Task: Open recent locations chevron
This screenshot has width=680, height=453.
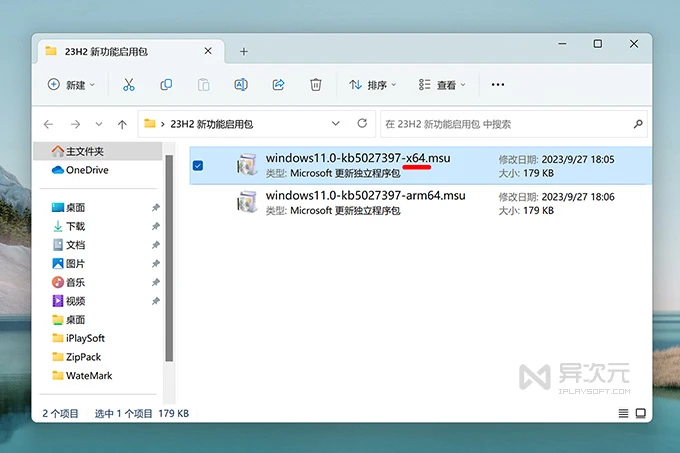Action: pos(99,124)
